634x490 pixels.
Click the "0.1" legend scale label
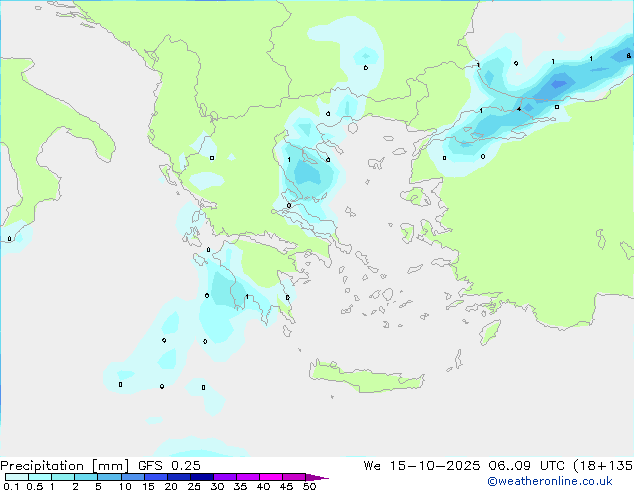[x=11, y=486]
